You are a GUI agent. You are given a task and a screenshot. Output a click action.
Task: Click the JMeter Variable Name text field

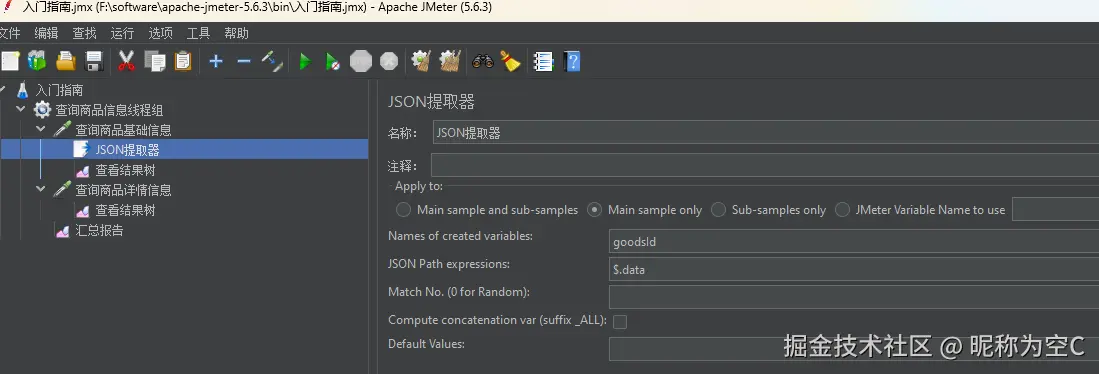(x=1056, y=209)
